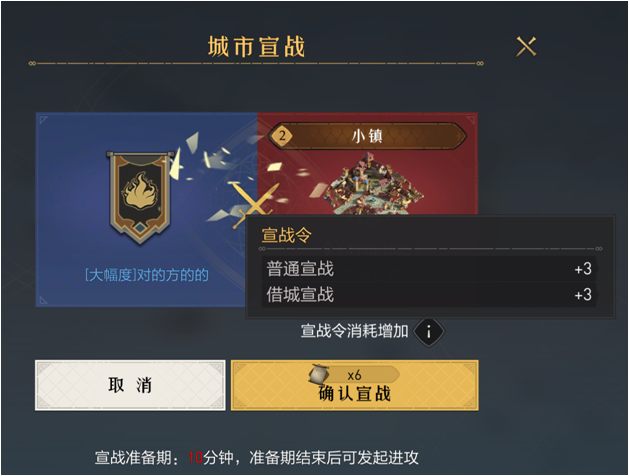The width and height of the screenshot is (629, 476).
Task: Select the 借城宣战 row in tooltip
Action: coord(429,295)
